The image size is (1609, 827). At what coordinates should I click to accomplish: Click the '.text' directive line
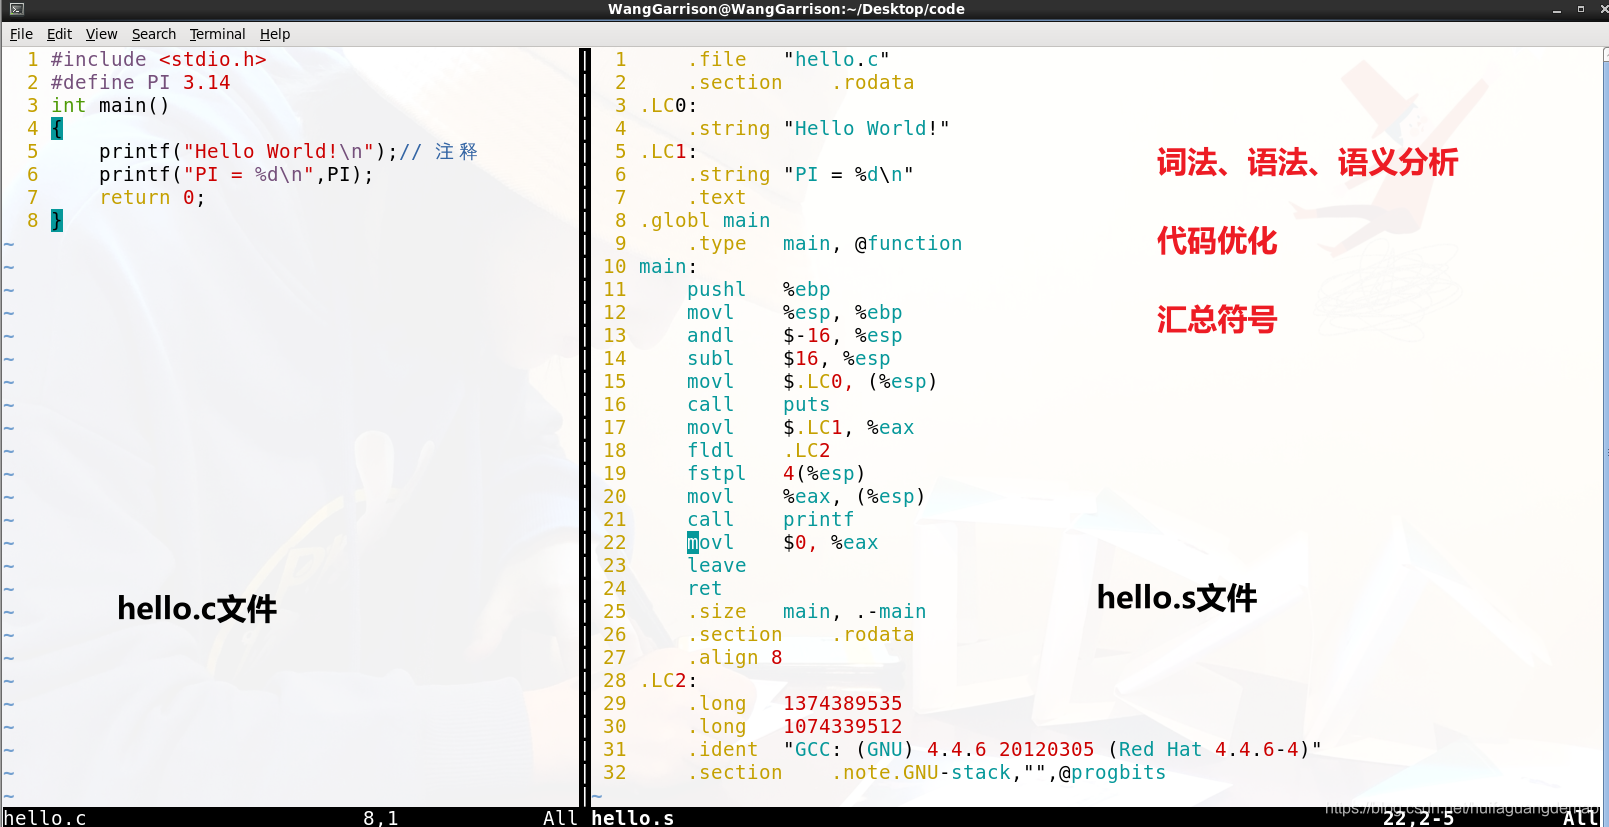(x=716, y=197)
